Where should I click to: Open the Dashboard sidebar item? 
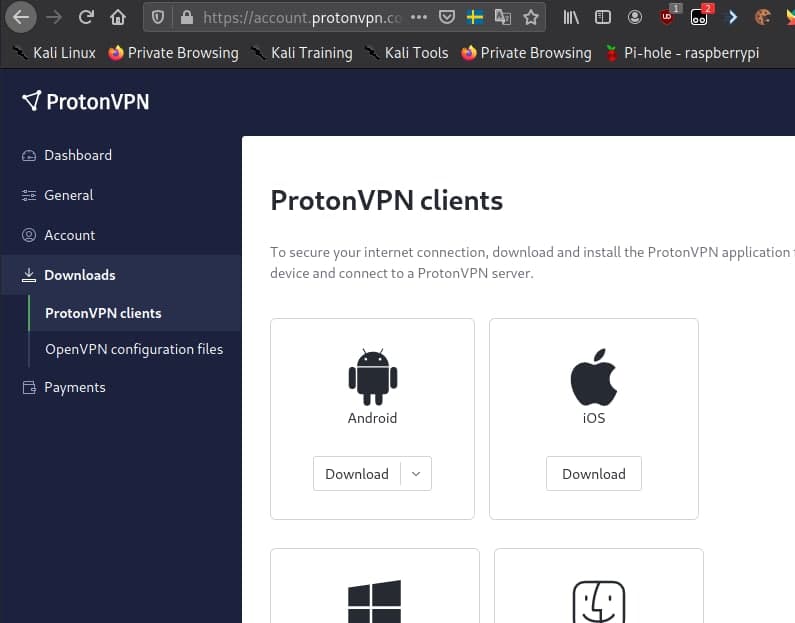(78, 155)
